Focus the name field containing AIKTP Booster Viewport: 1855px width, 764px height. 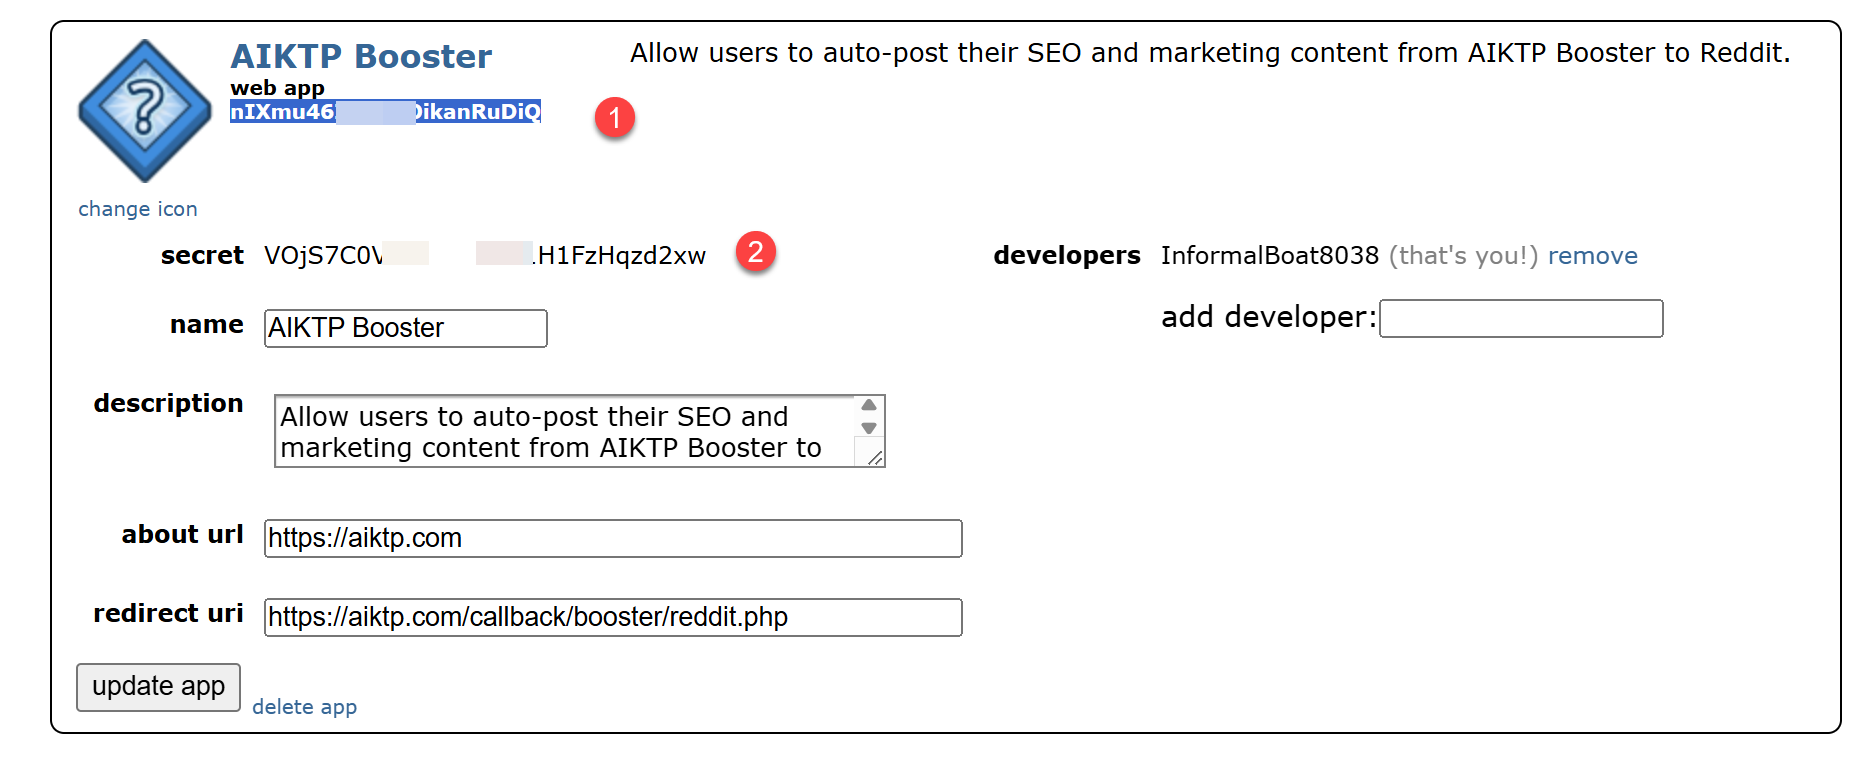click(405, 328)
